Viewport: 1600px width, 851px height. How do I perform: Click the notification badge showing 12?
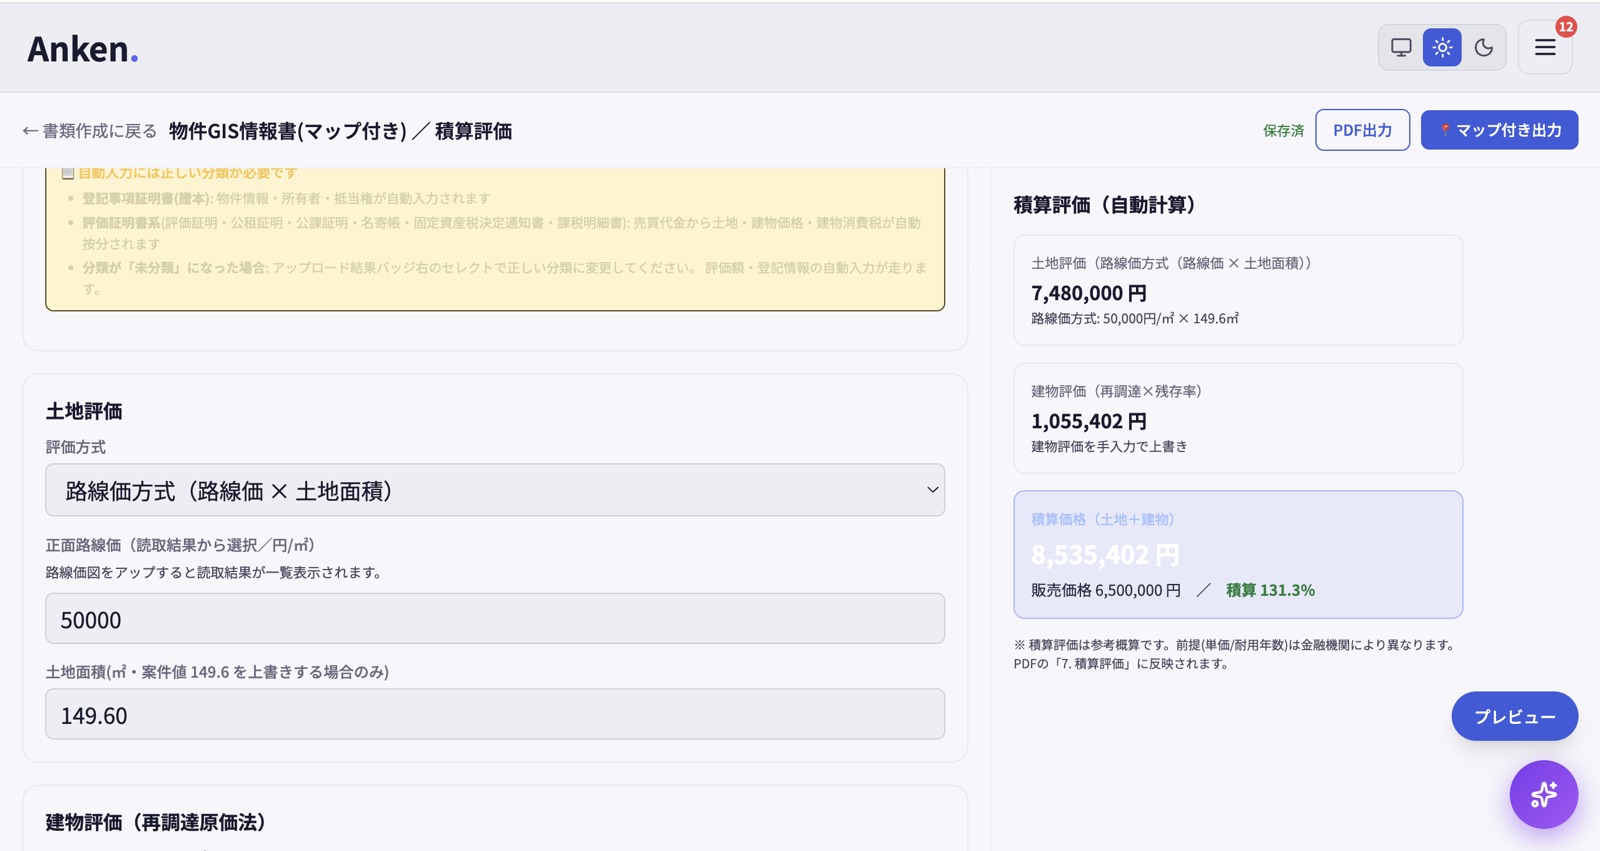coord(1566,27)
